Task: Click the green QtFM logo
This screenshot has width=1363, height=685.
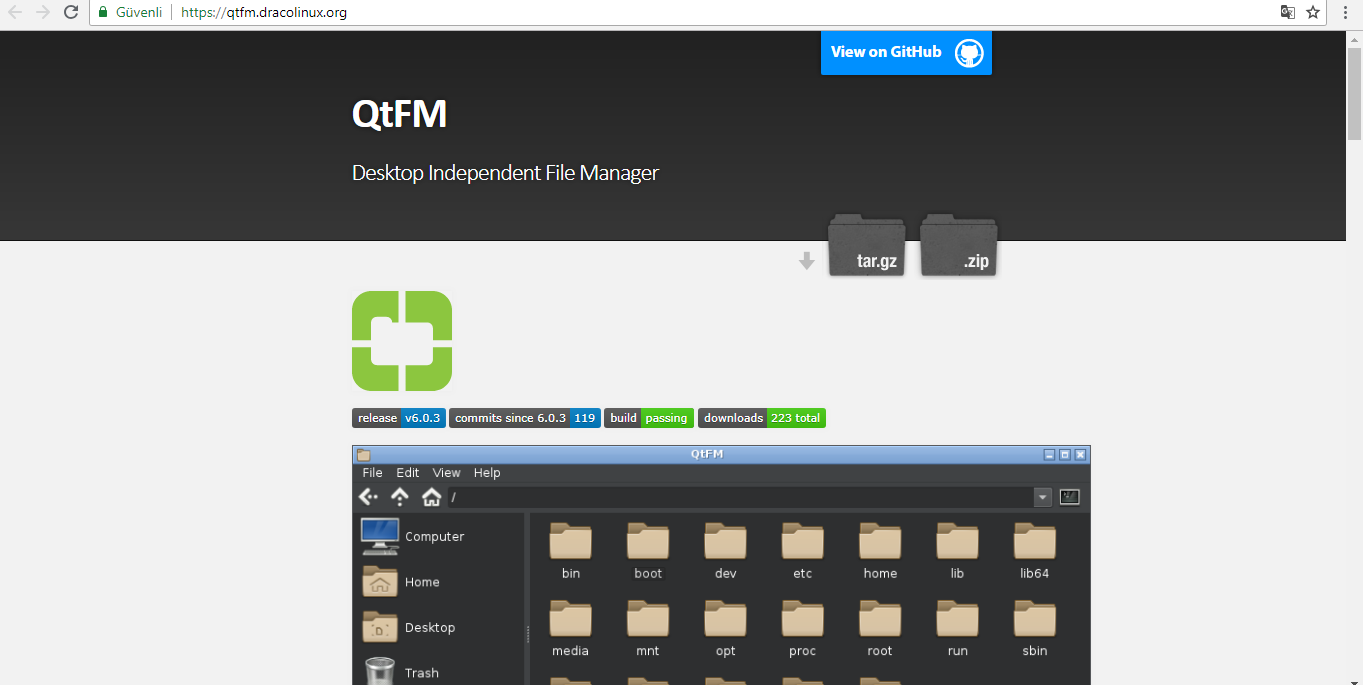Action: [x=402, y=341]
